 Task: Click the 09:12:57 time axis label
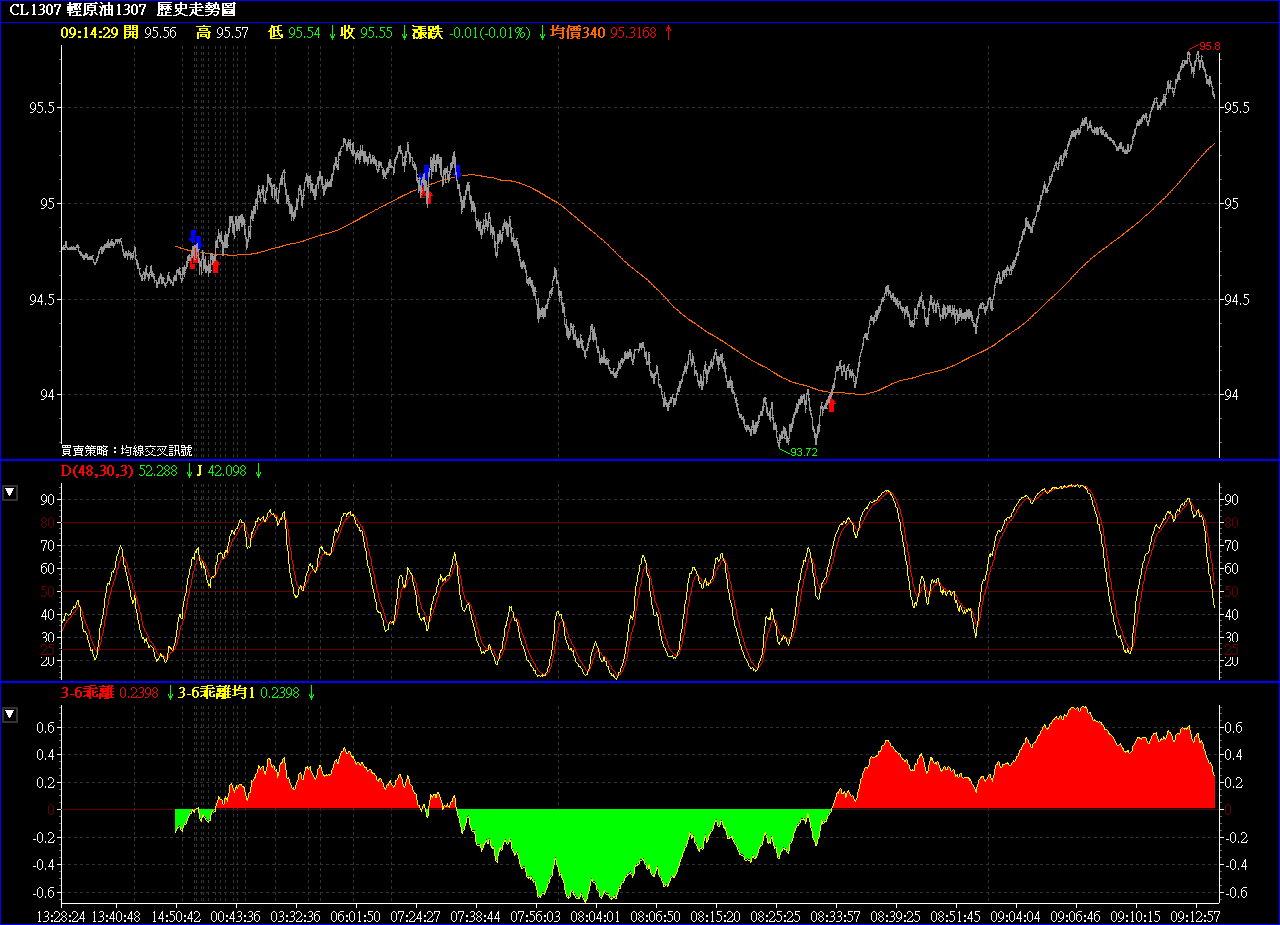[1196, 915]
